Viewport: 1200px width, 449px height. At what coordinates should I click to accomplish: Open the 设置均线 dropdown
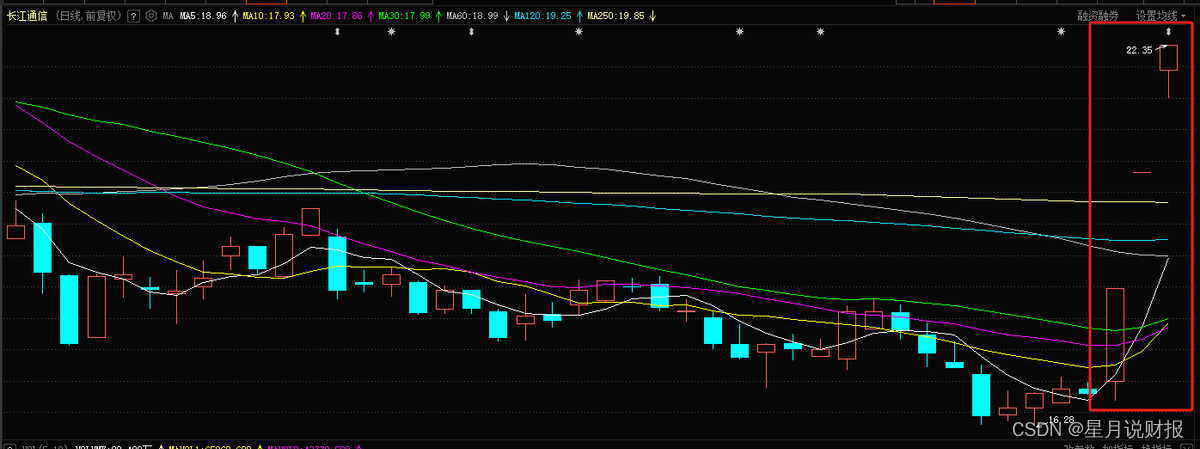coord(1163,16)
